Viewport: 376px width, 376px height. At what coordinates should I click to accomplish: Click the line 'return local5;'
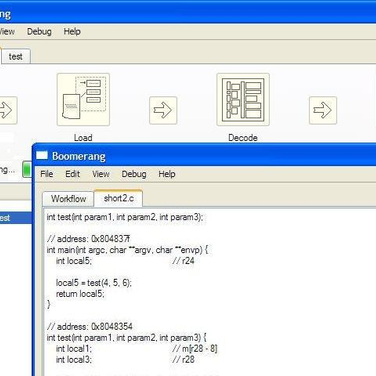80,294
